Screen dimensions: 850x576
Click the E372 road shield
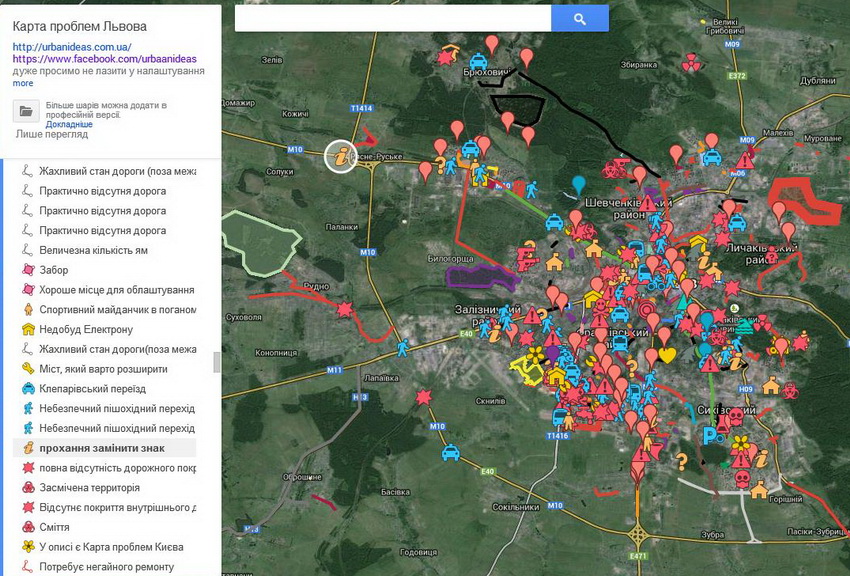click(737, 76)
